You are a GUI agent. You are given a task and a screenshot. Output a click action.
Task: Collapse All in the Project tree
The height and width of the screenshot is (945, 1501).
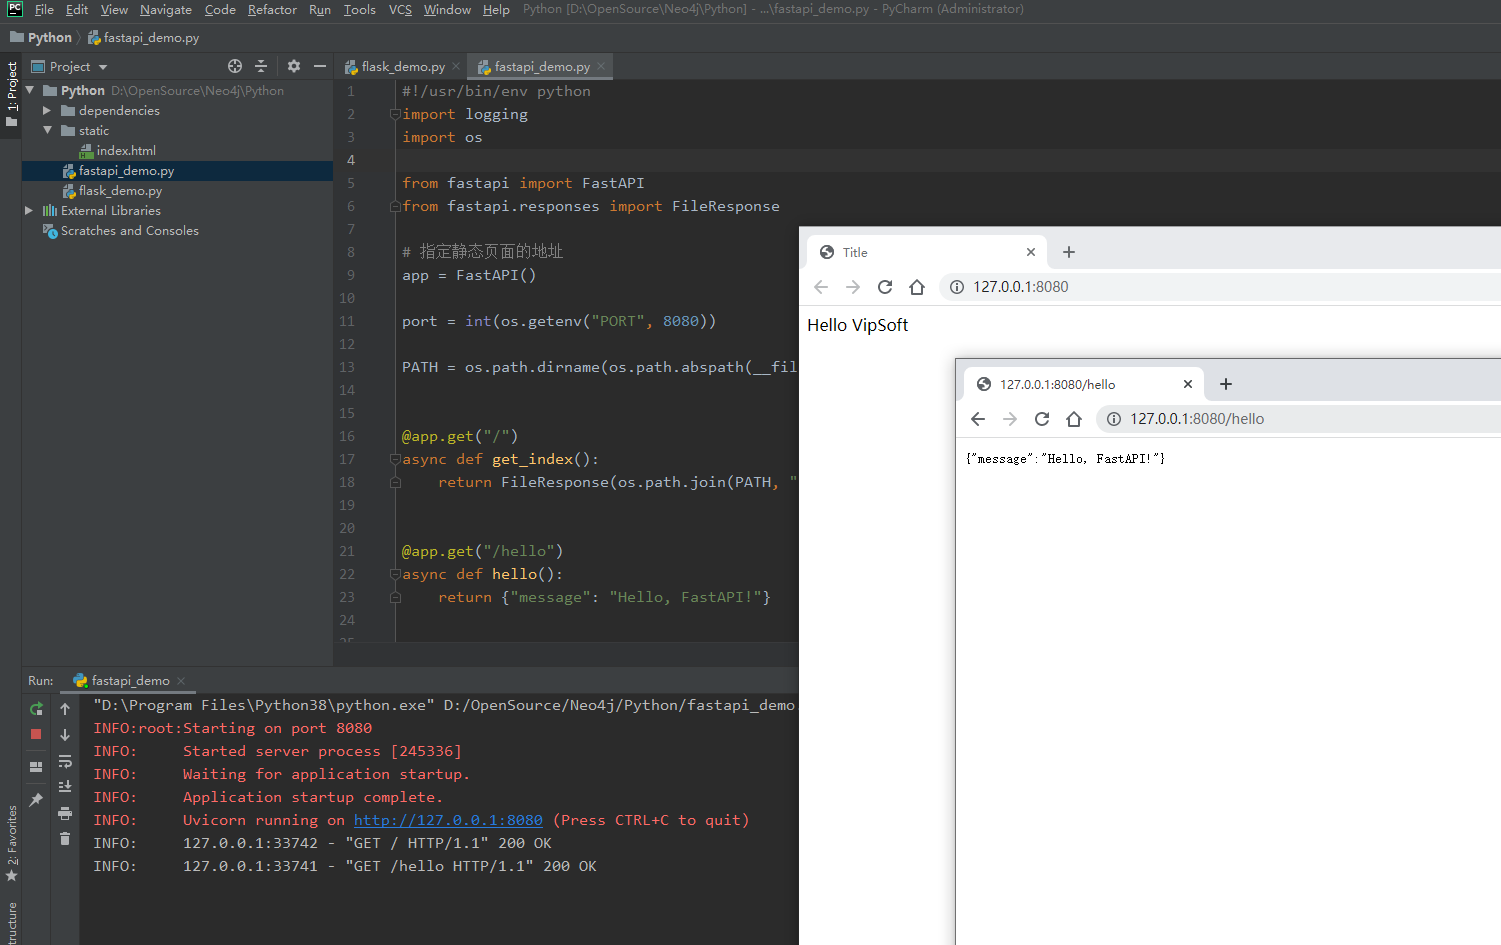click(x=260, y=66)
